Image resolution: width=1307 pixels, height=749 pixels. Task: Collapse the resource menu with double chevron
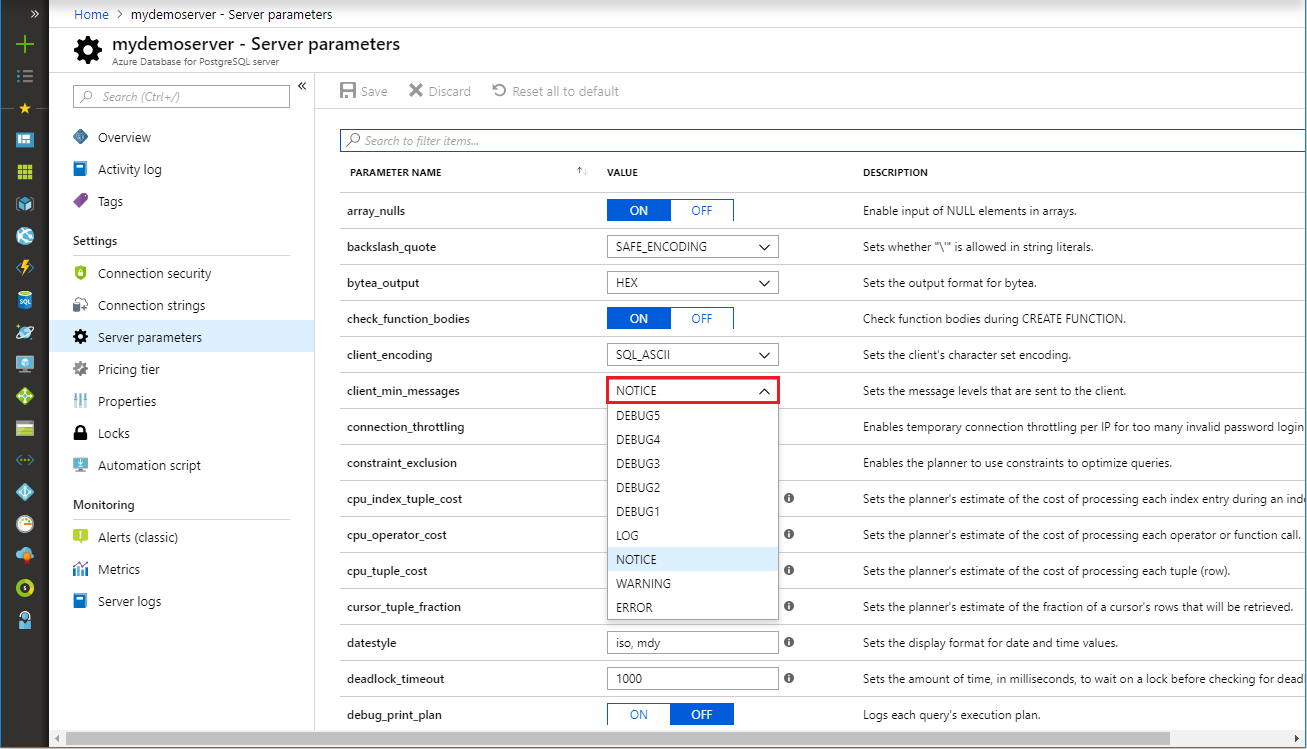302,86
